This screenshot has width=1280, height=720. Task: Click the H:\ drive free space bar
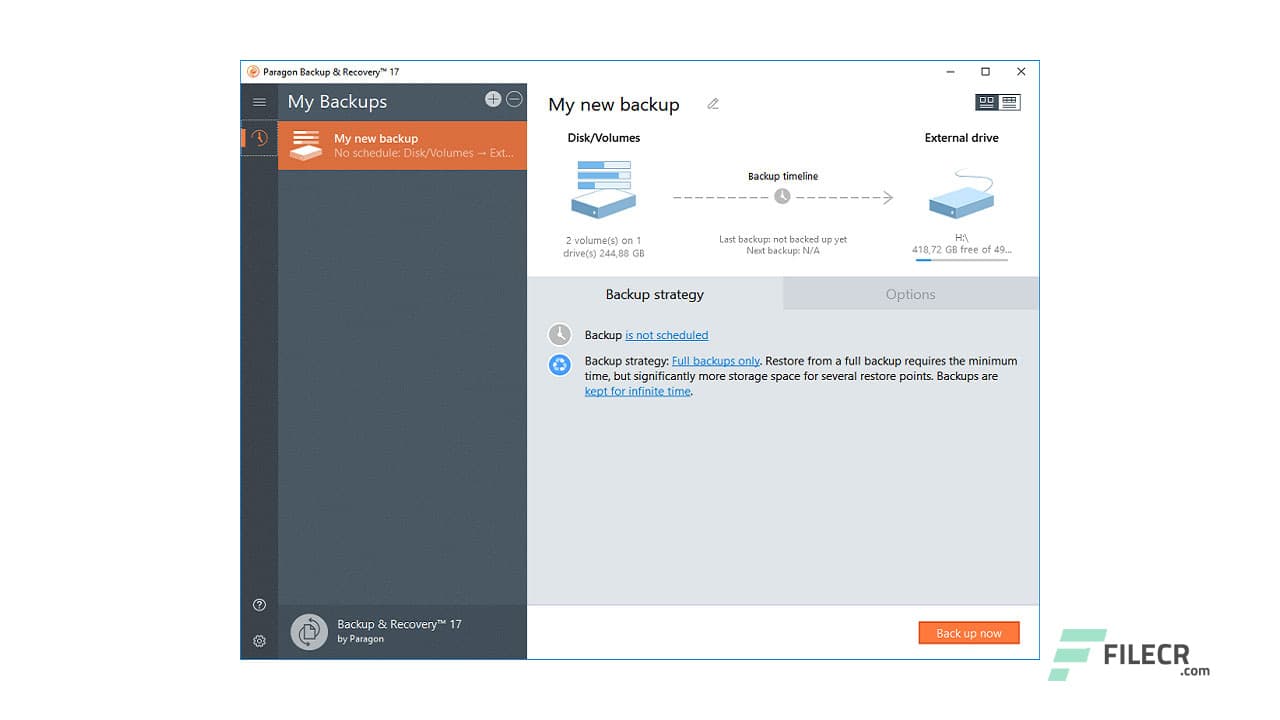point(960,259)
